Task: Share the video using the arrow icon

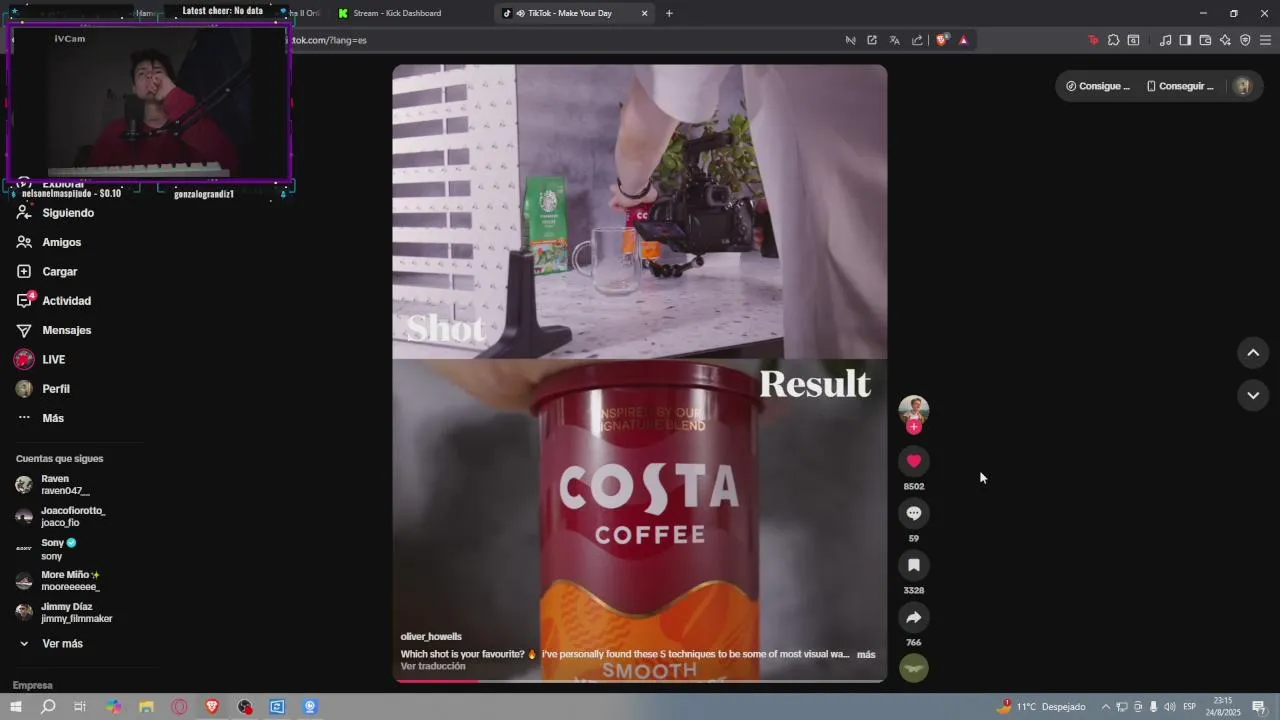Action: tap(913, 617)
